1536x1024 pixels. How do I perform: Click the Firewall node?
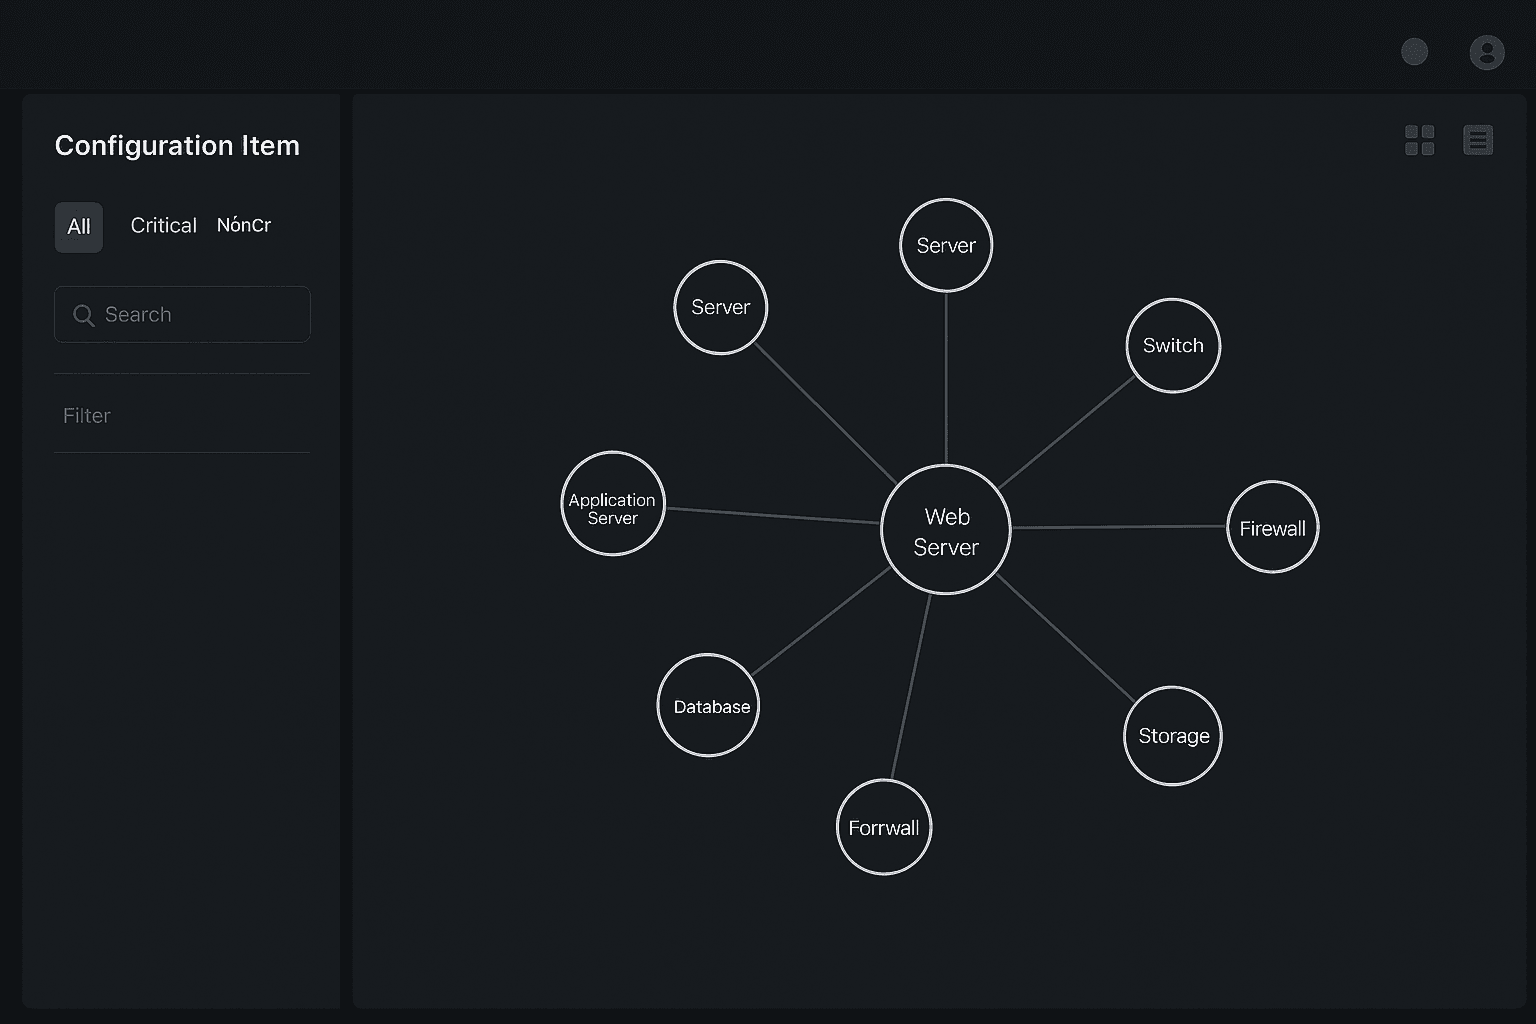click(x=1273, y=528)
